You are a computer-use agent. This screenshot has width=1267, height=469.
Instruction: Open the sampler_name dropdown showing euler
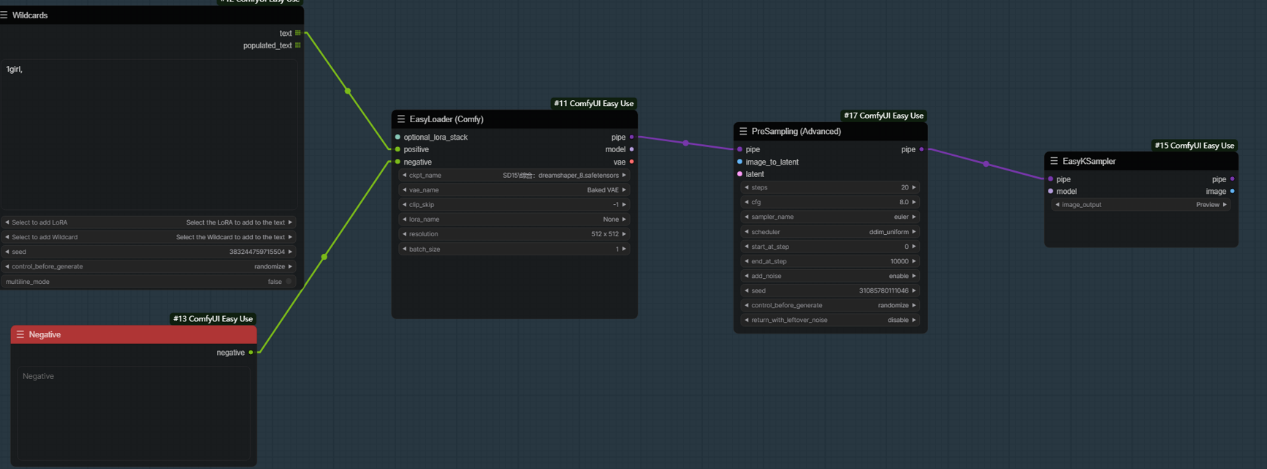click(828, 216)
